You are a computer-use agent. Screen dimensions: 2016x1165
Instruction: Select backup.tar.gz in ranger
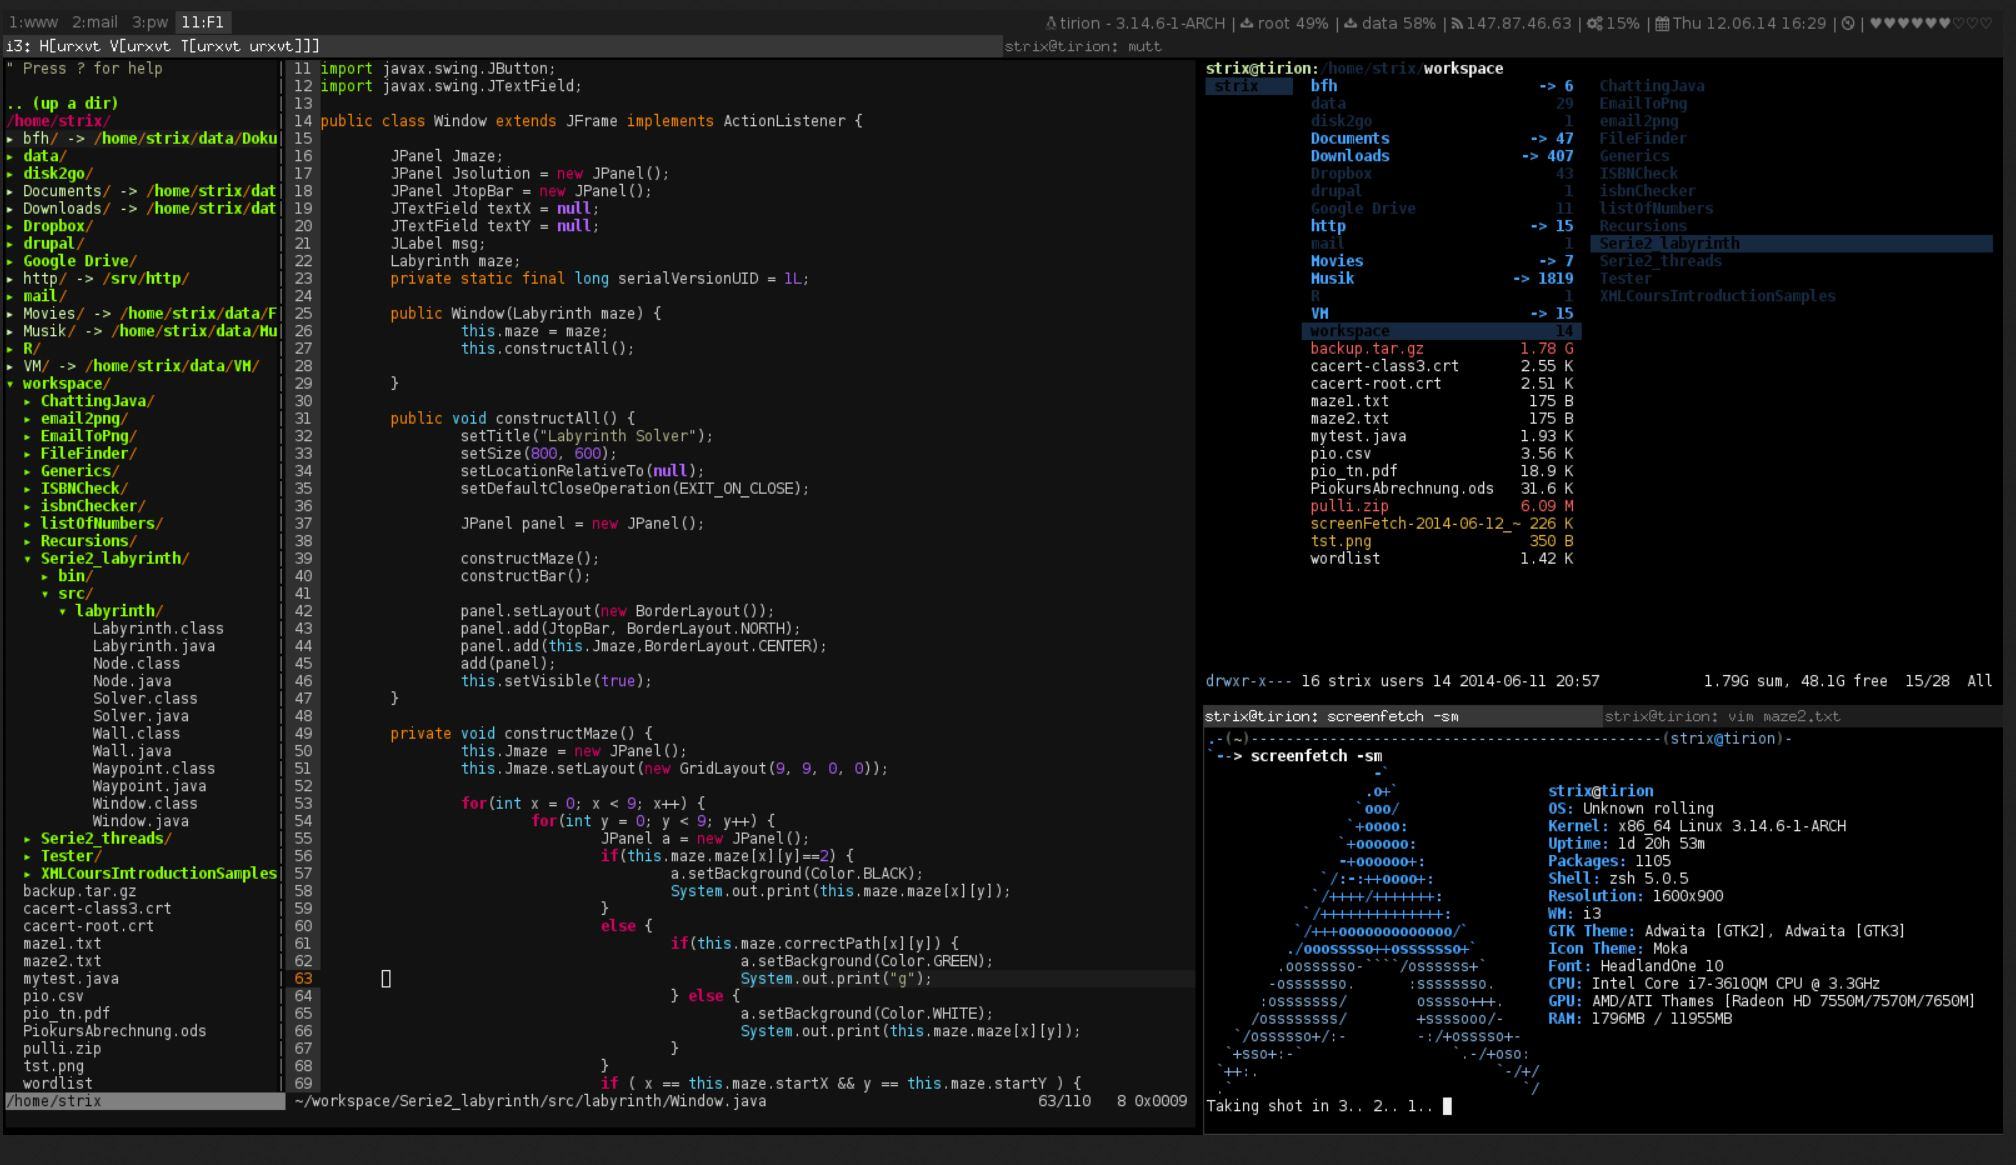[1441, 349]
